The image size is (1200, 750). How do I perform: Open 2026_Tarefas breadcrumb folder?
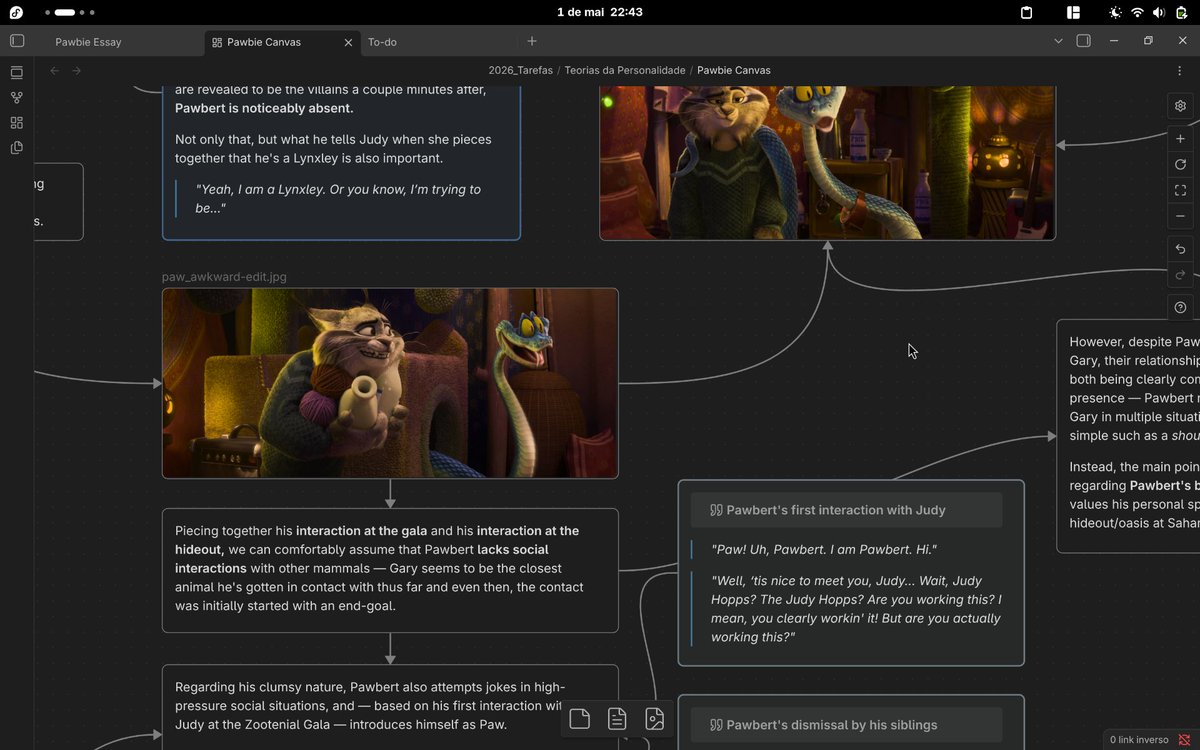tap(520, 70)
